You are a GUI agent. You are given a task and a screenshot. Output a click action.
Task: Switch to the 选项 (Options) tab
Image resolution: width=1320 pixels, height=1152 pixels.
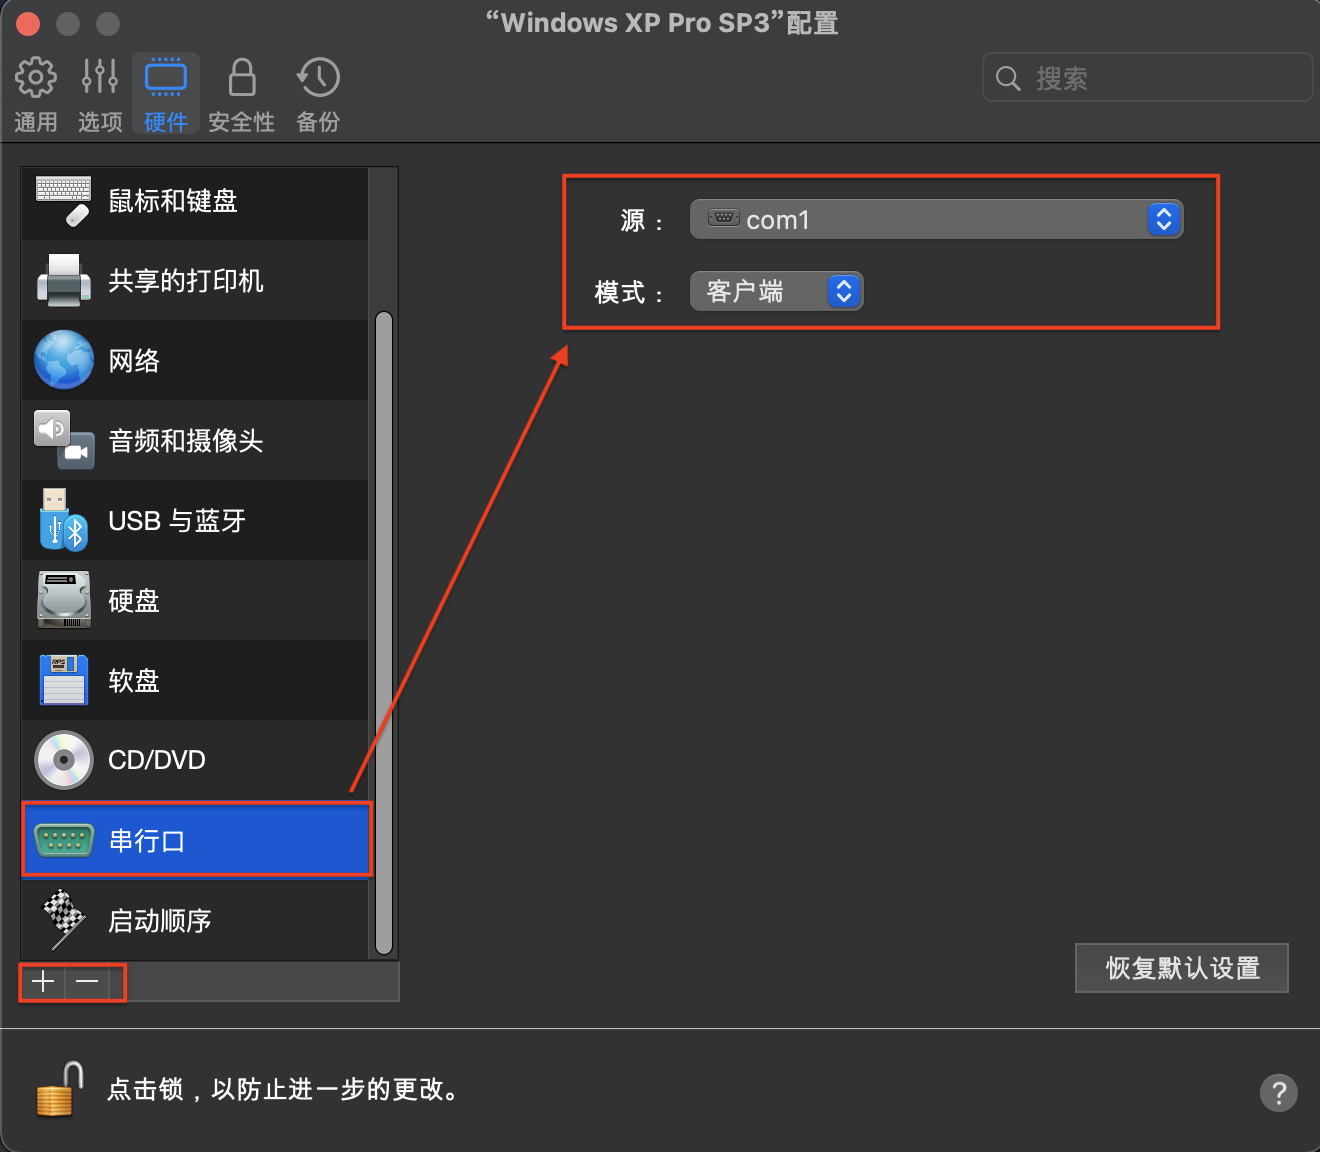(100, 95)
